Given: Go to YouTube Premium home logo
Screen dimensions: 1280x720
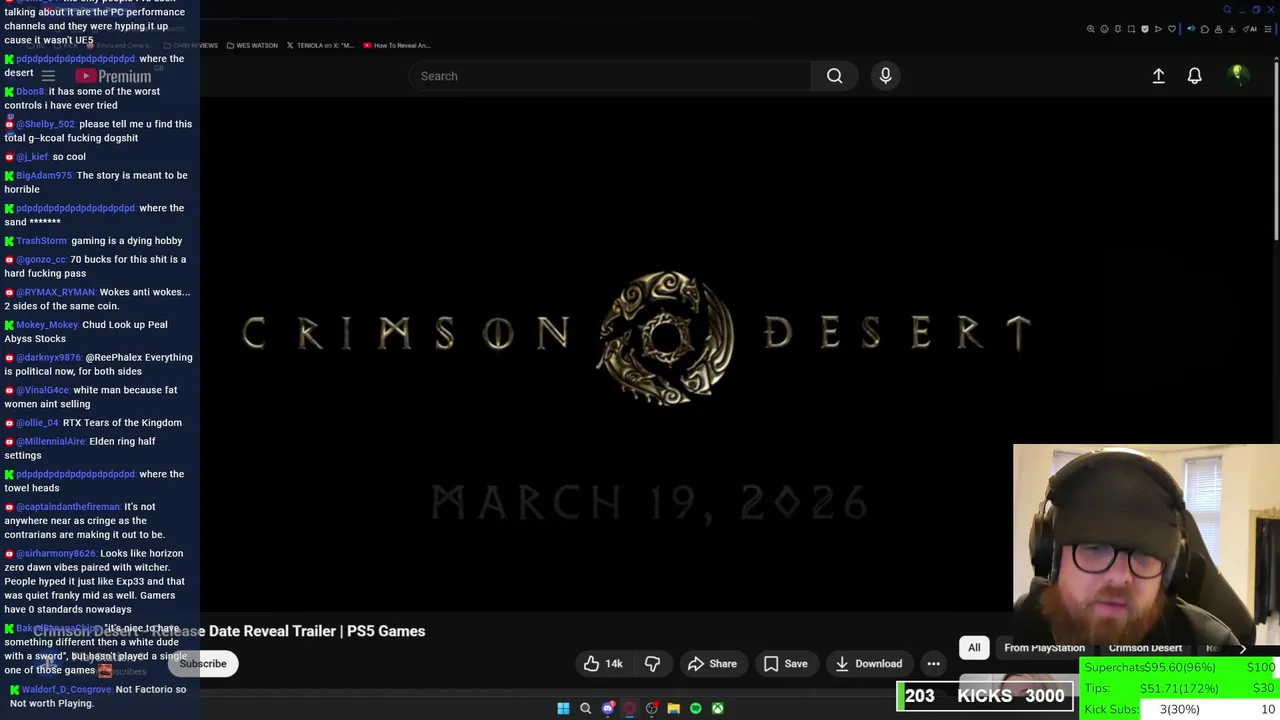Looking at the screenshot, I should (114, 76).
